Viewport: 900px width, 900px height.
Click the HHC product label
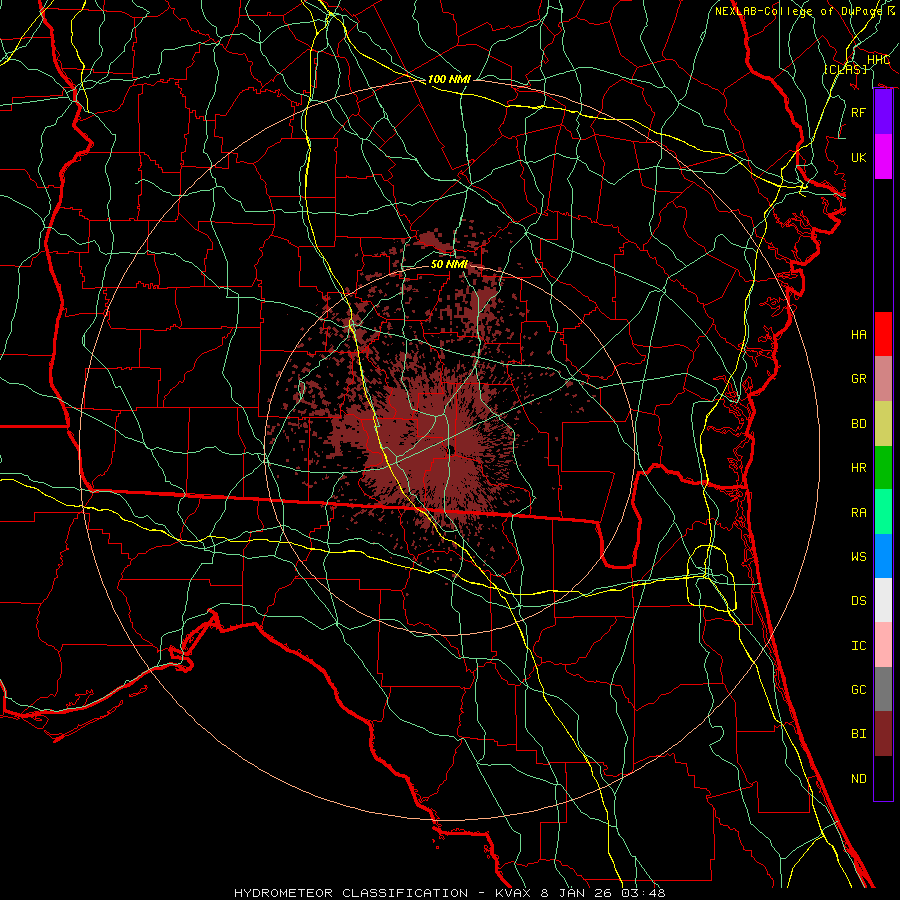point(878,60)
